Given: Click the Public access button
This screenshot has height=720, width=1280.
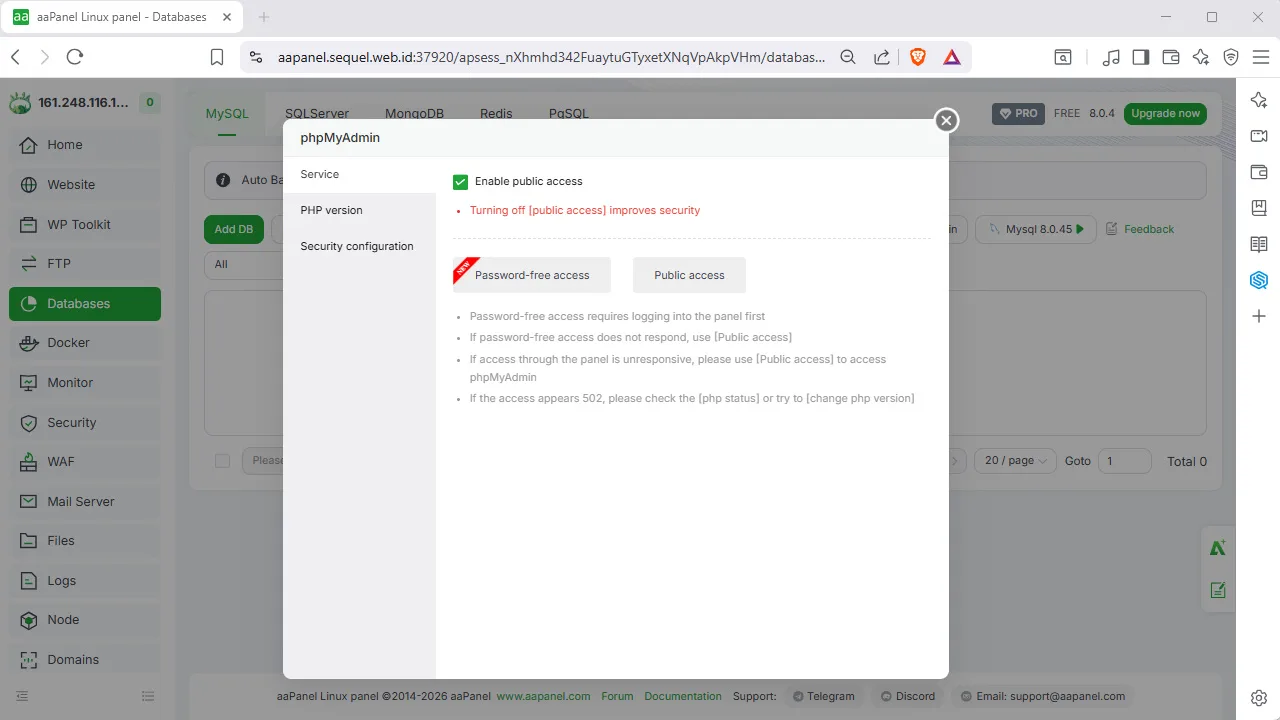Looking at the screenshot, I should pos(689,275).
